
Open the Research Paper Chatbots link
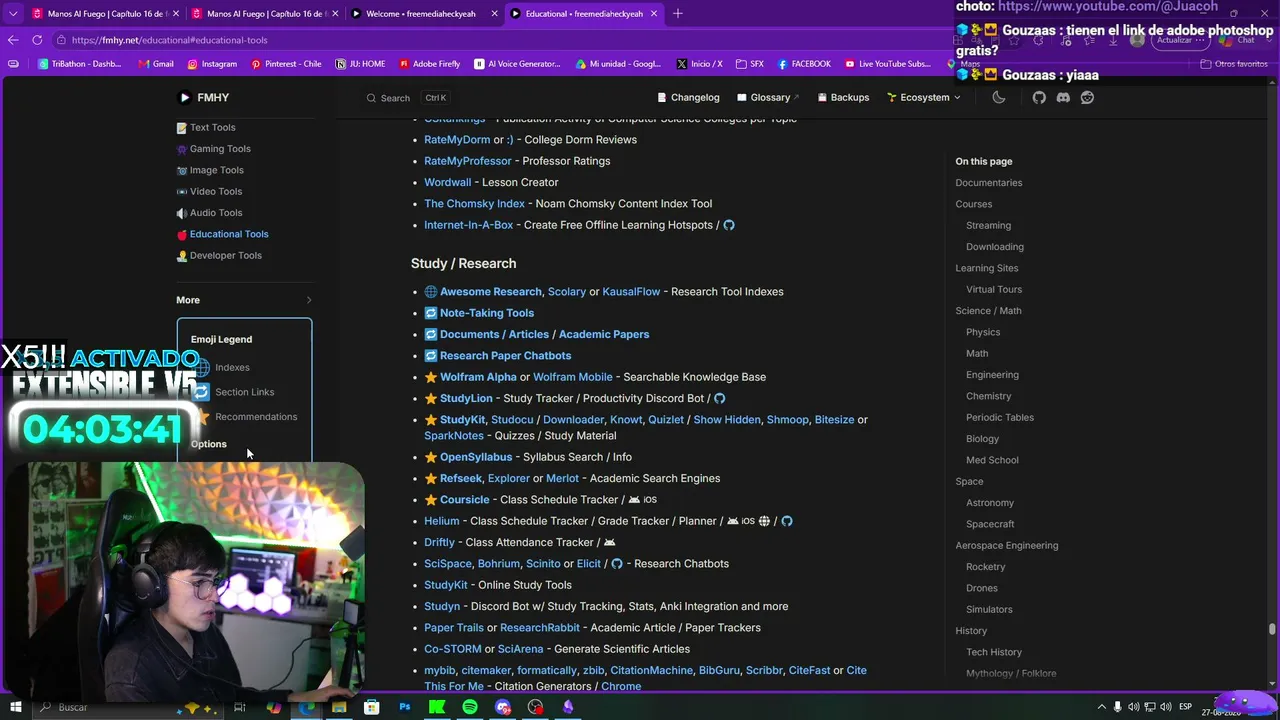tap(505, 356)
